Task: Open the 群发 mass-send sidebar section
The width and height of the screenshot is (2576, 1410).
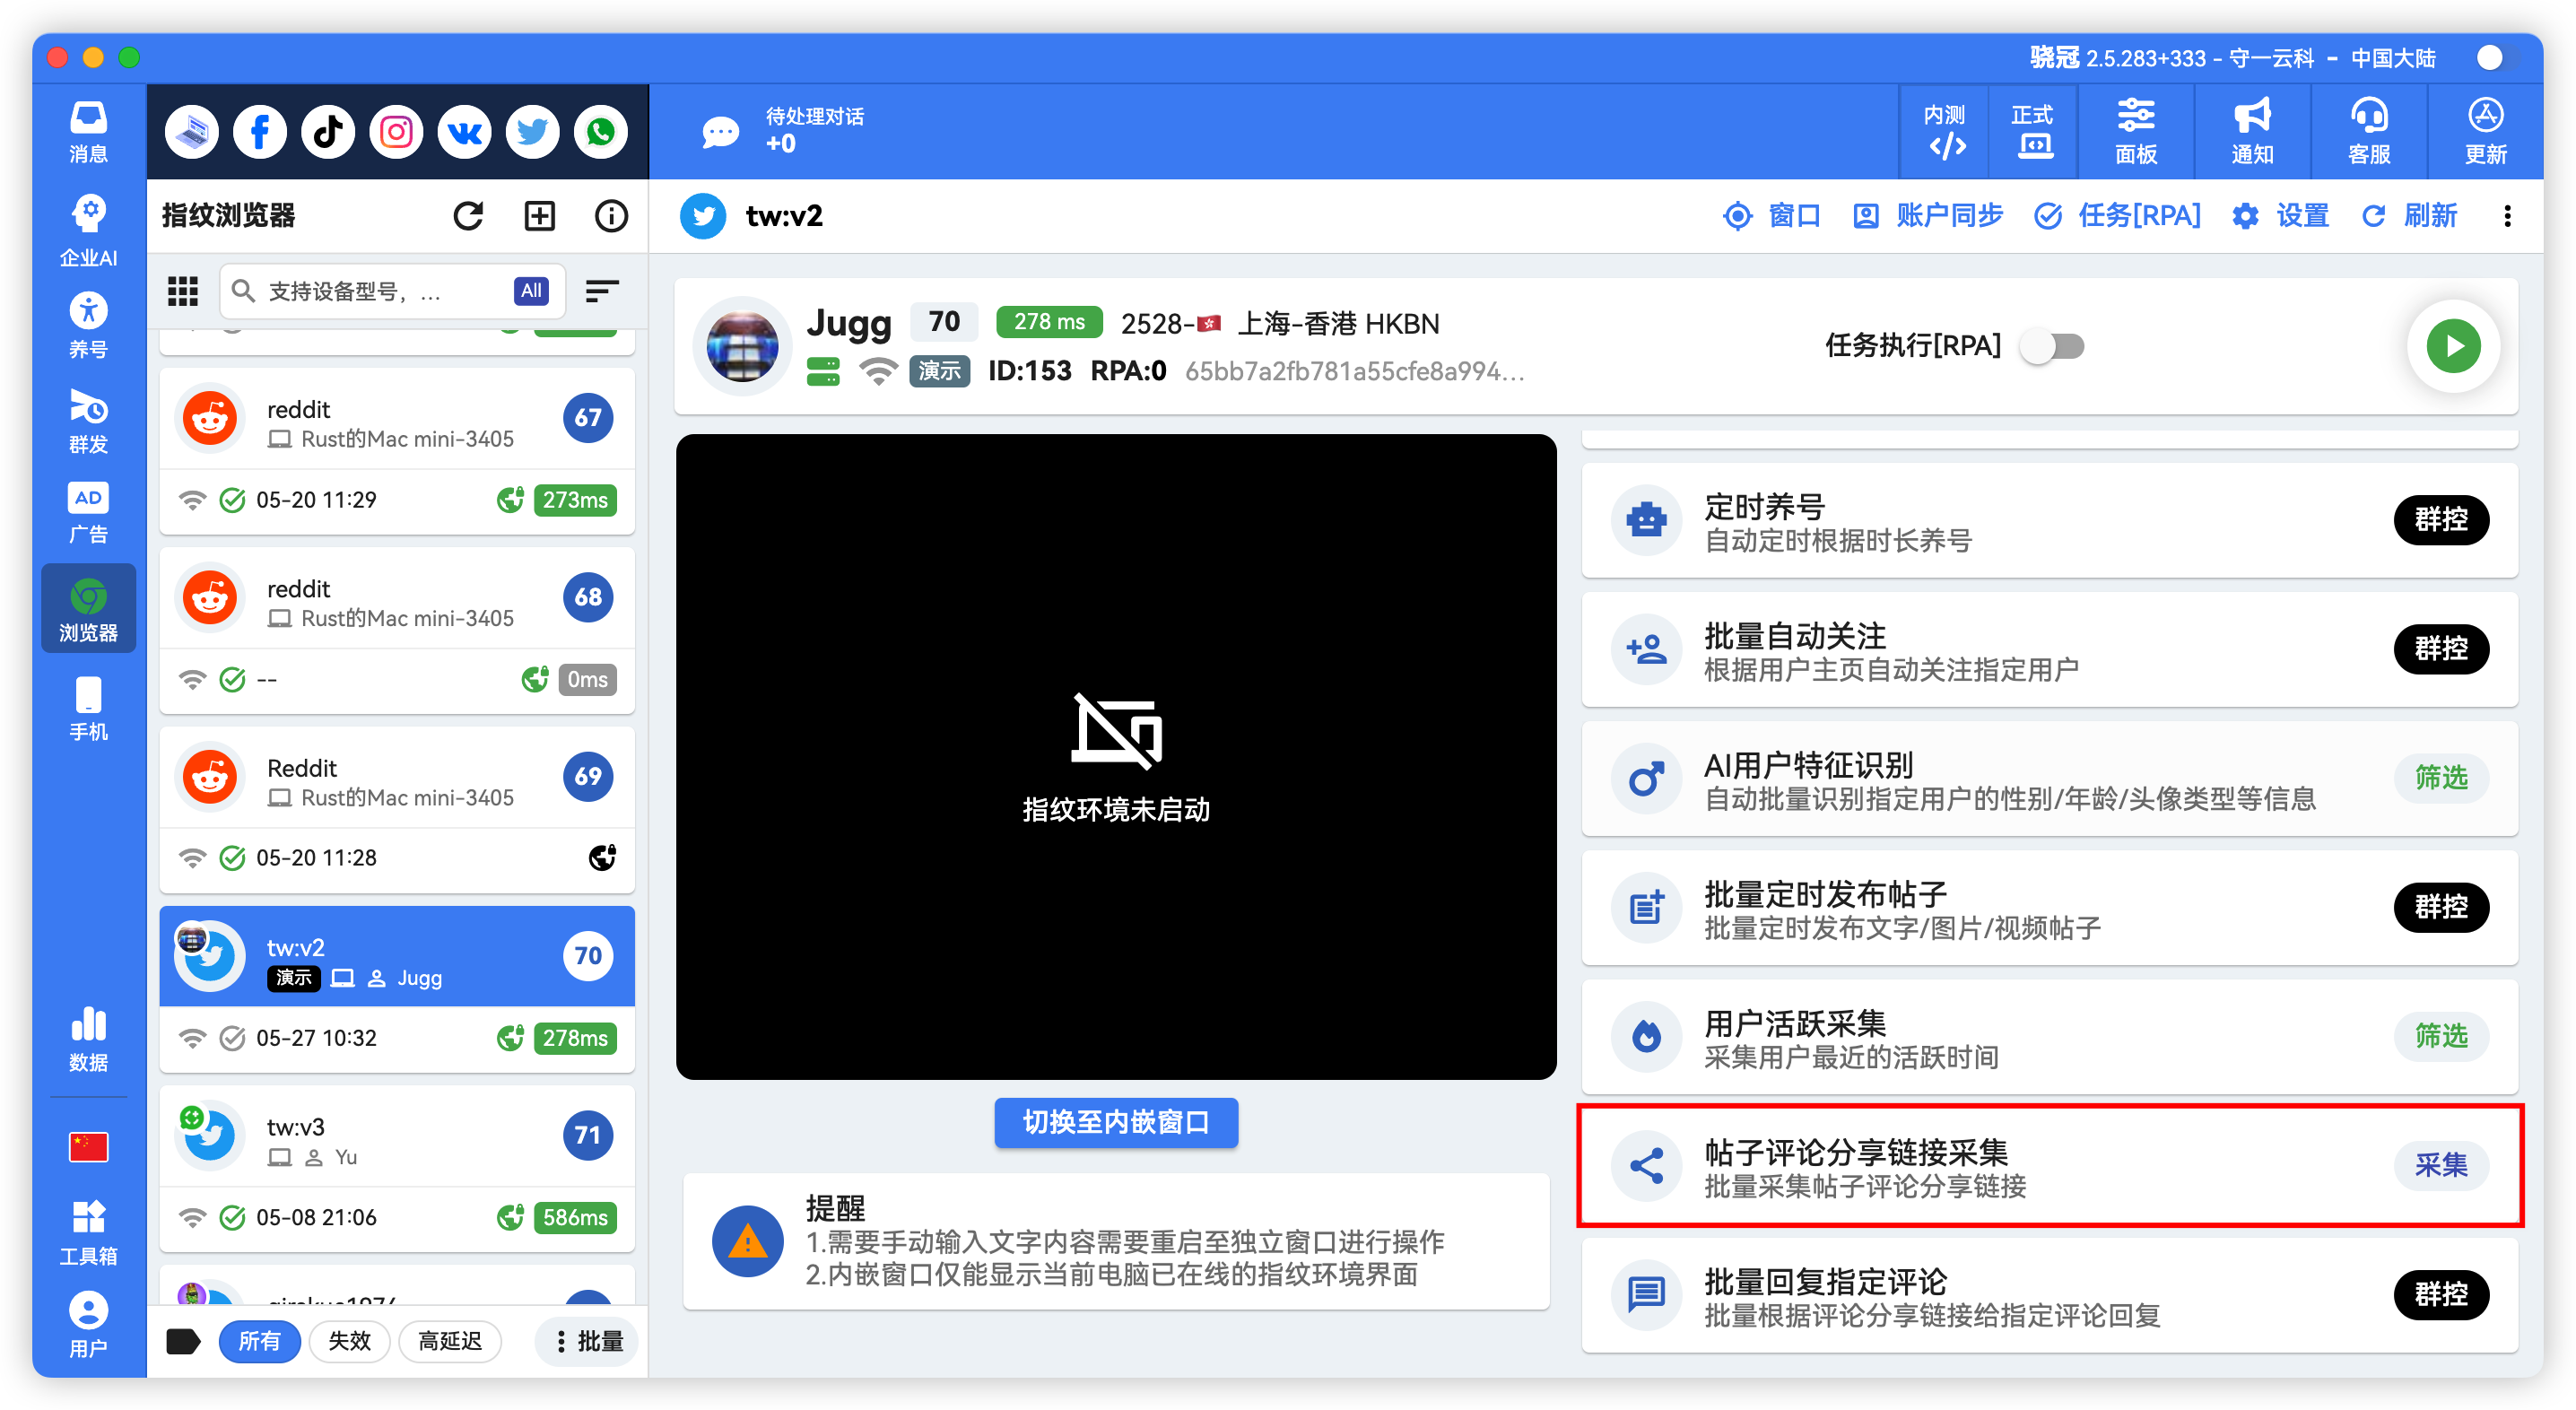Action: click(88, 421)
